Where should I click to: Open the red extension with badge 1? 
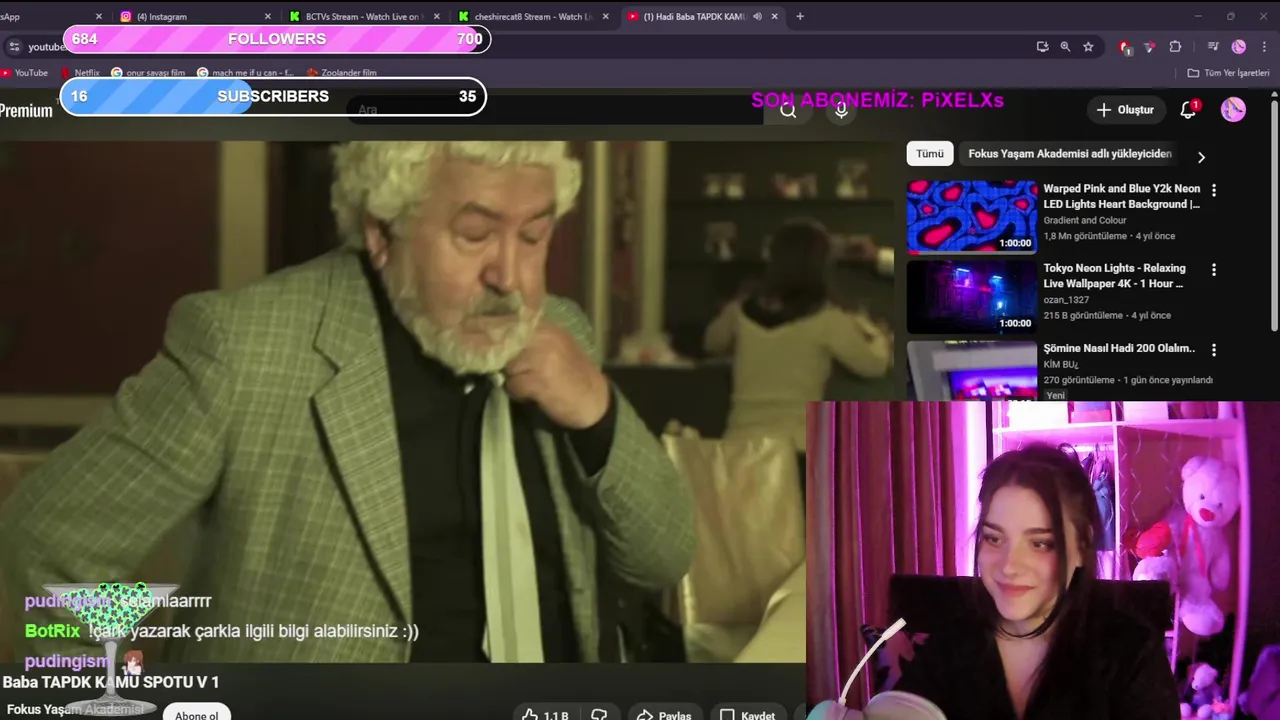[1125, 47]
